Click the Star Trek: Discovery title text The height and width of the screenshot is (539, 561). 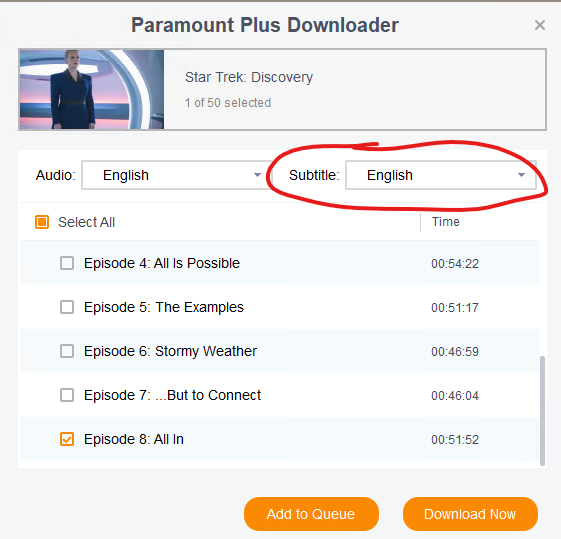(x=249, y=77)
